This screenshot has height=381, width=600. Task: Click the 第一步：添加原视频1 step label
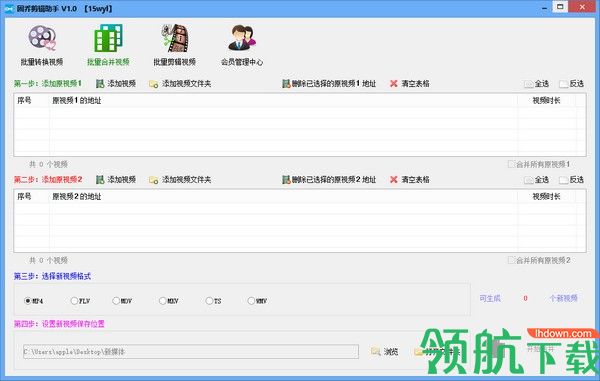(x=48, y=83)
